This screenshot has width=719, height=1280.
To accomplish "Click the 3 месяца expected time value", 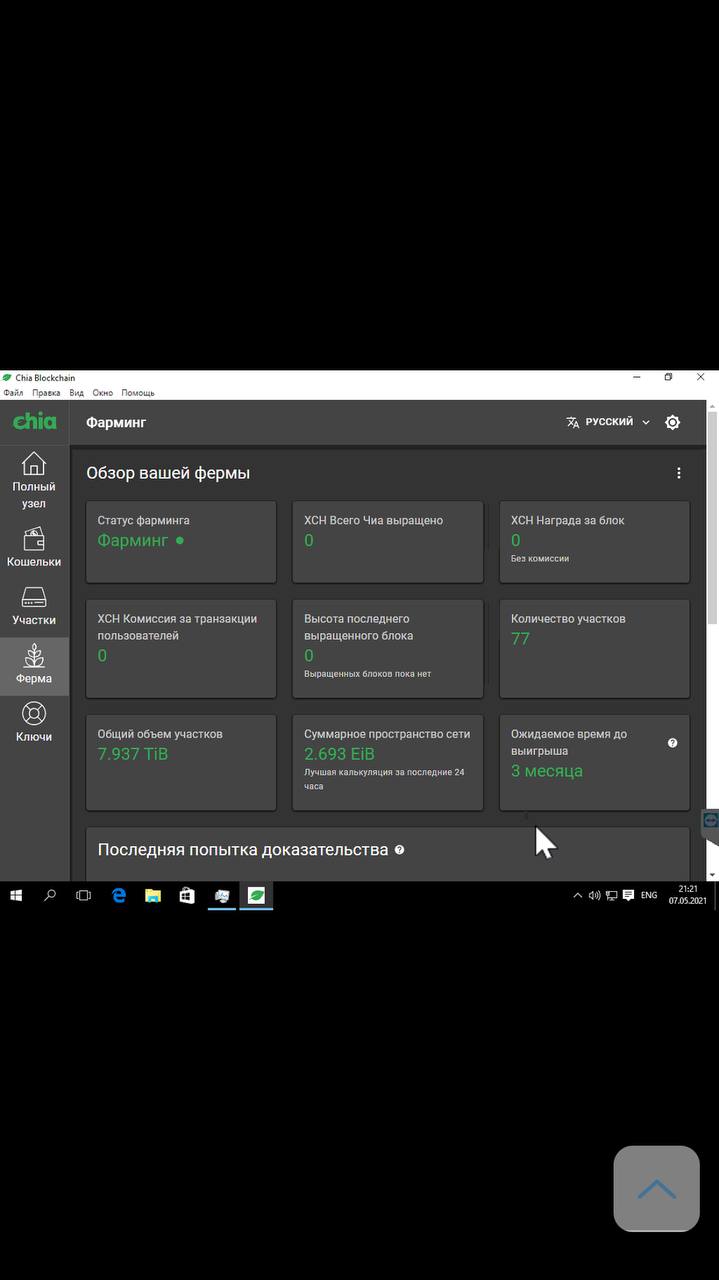I will tap(547, 771).
